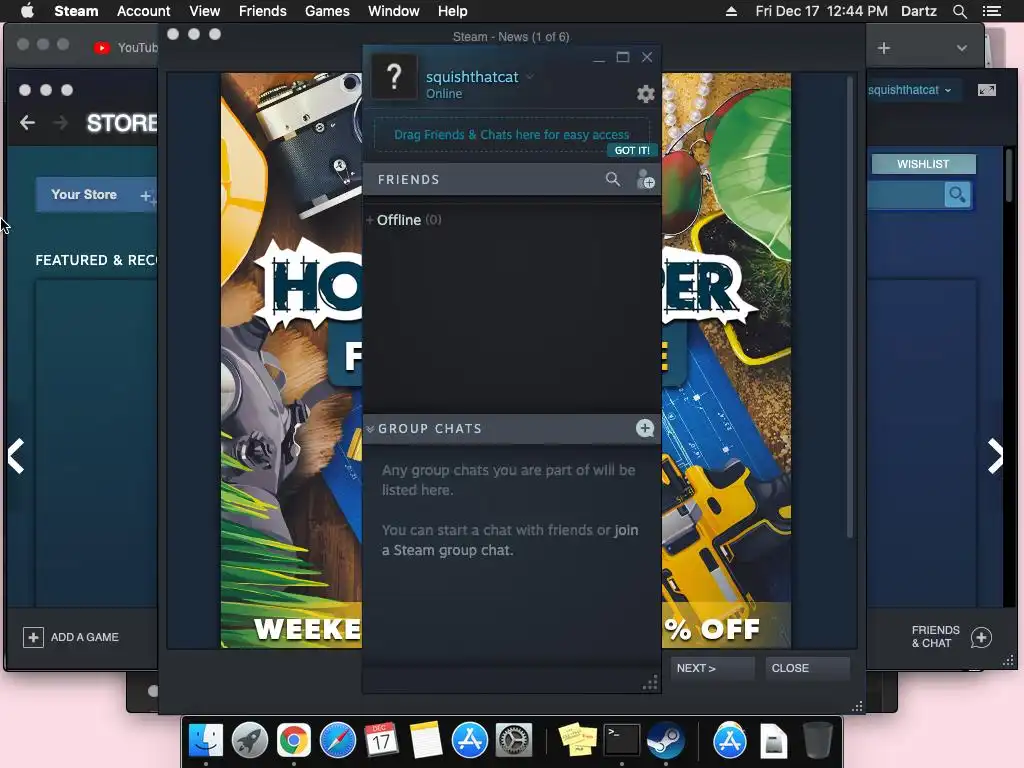Collapse the Group Chats section

tap(370, 428)
